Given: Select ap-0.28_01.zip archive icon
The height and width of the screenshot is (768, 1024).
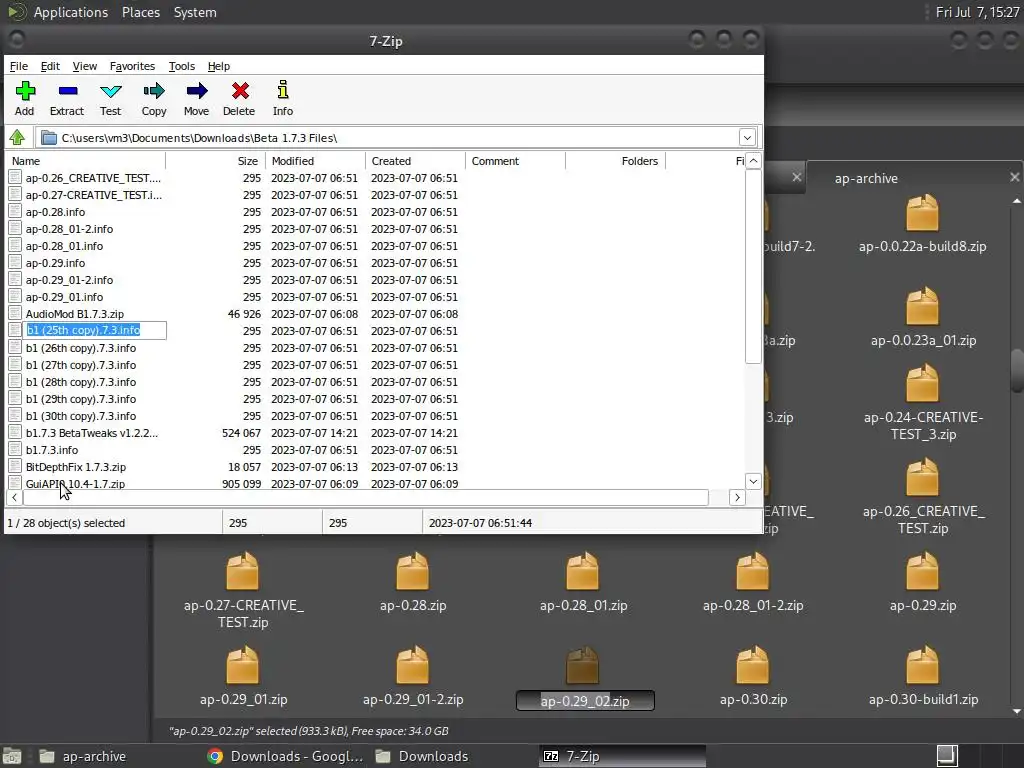Looking at the screenshot, I should pyautogui.click(x=583, y=570).
